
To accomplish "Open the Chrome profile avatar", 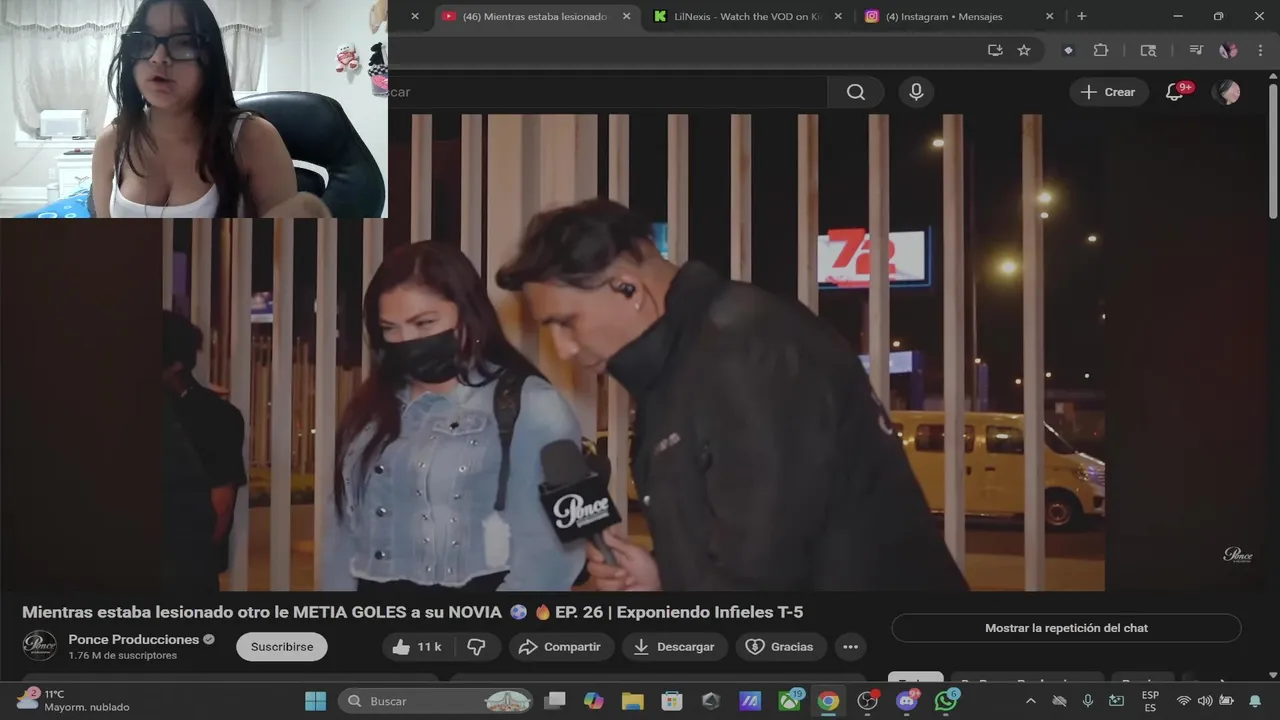I will [x=1228, y=50].
